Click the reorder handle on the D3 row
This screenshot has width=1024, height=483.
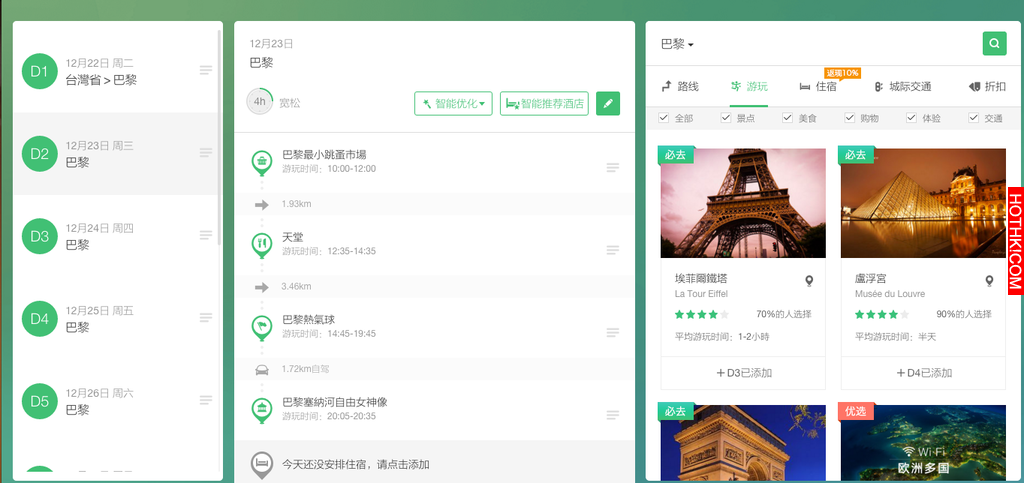click(x=206, y=235)
